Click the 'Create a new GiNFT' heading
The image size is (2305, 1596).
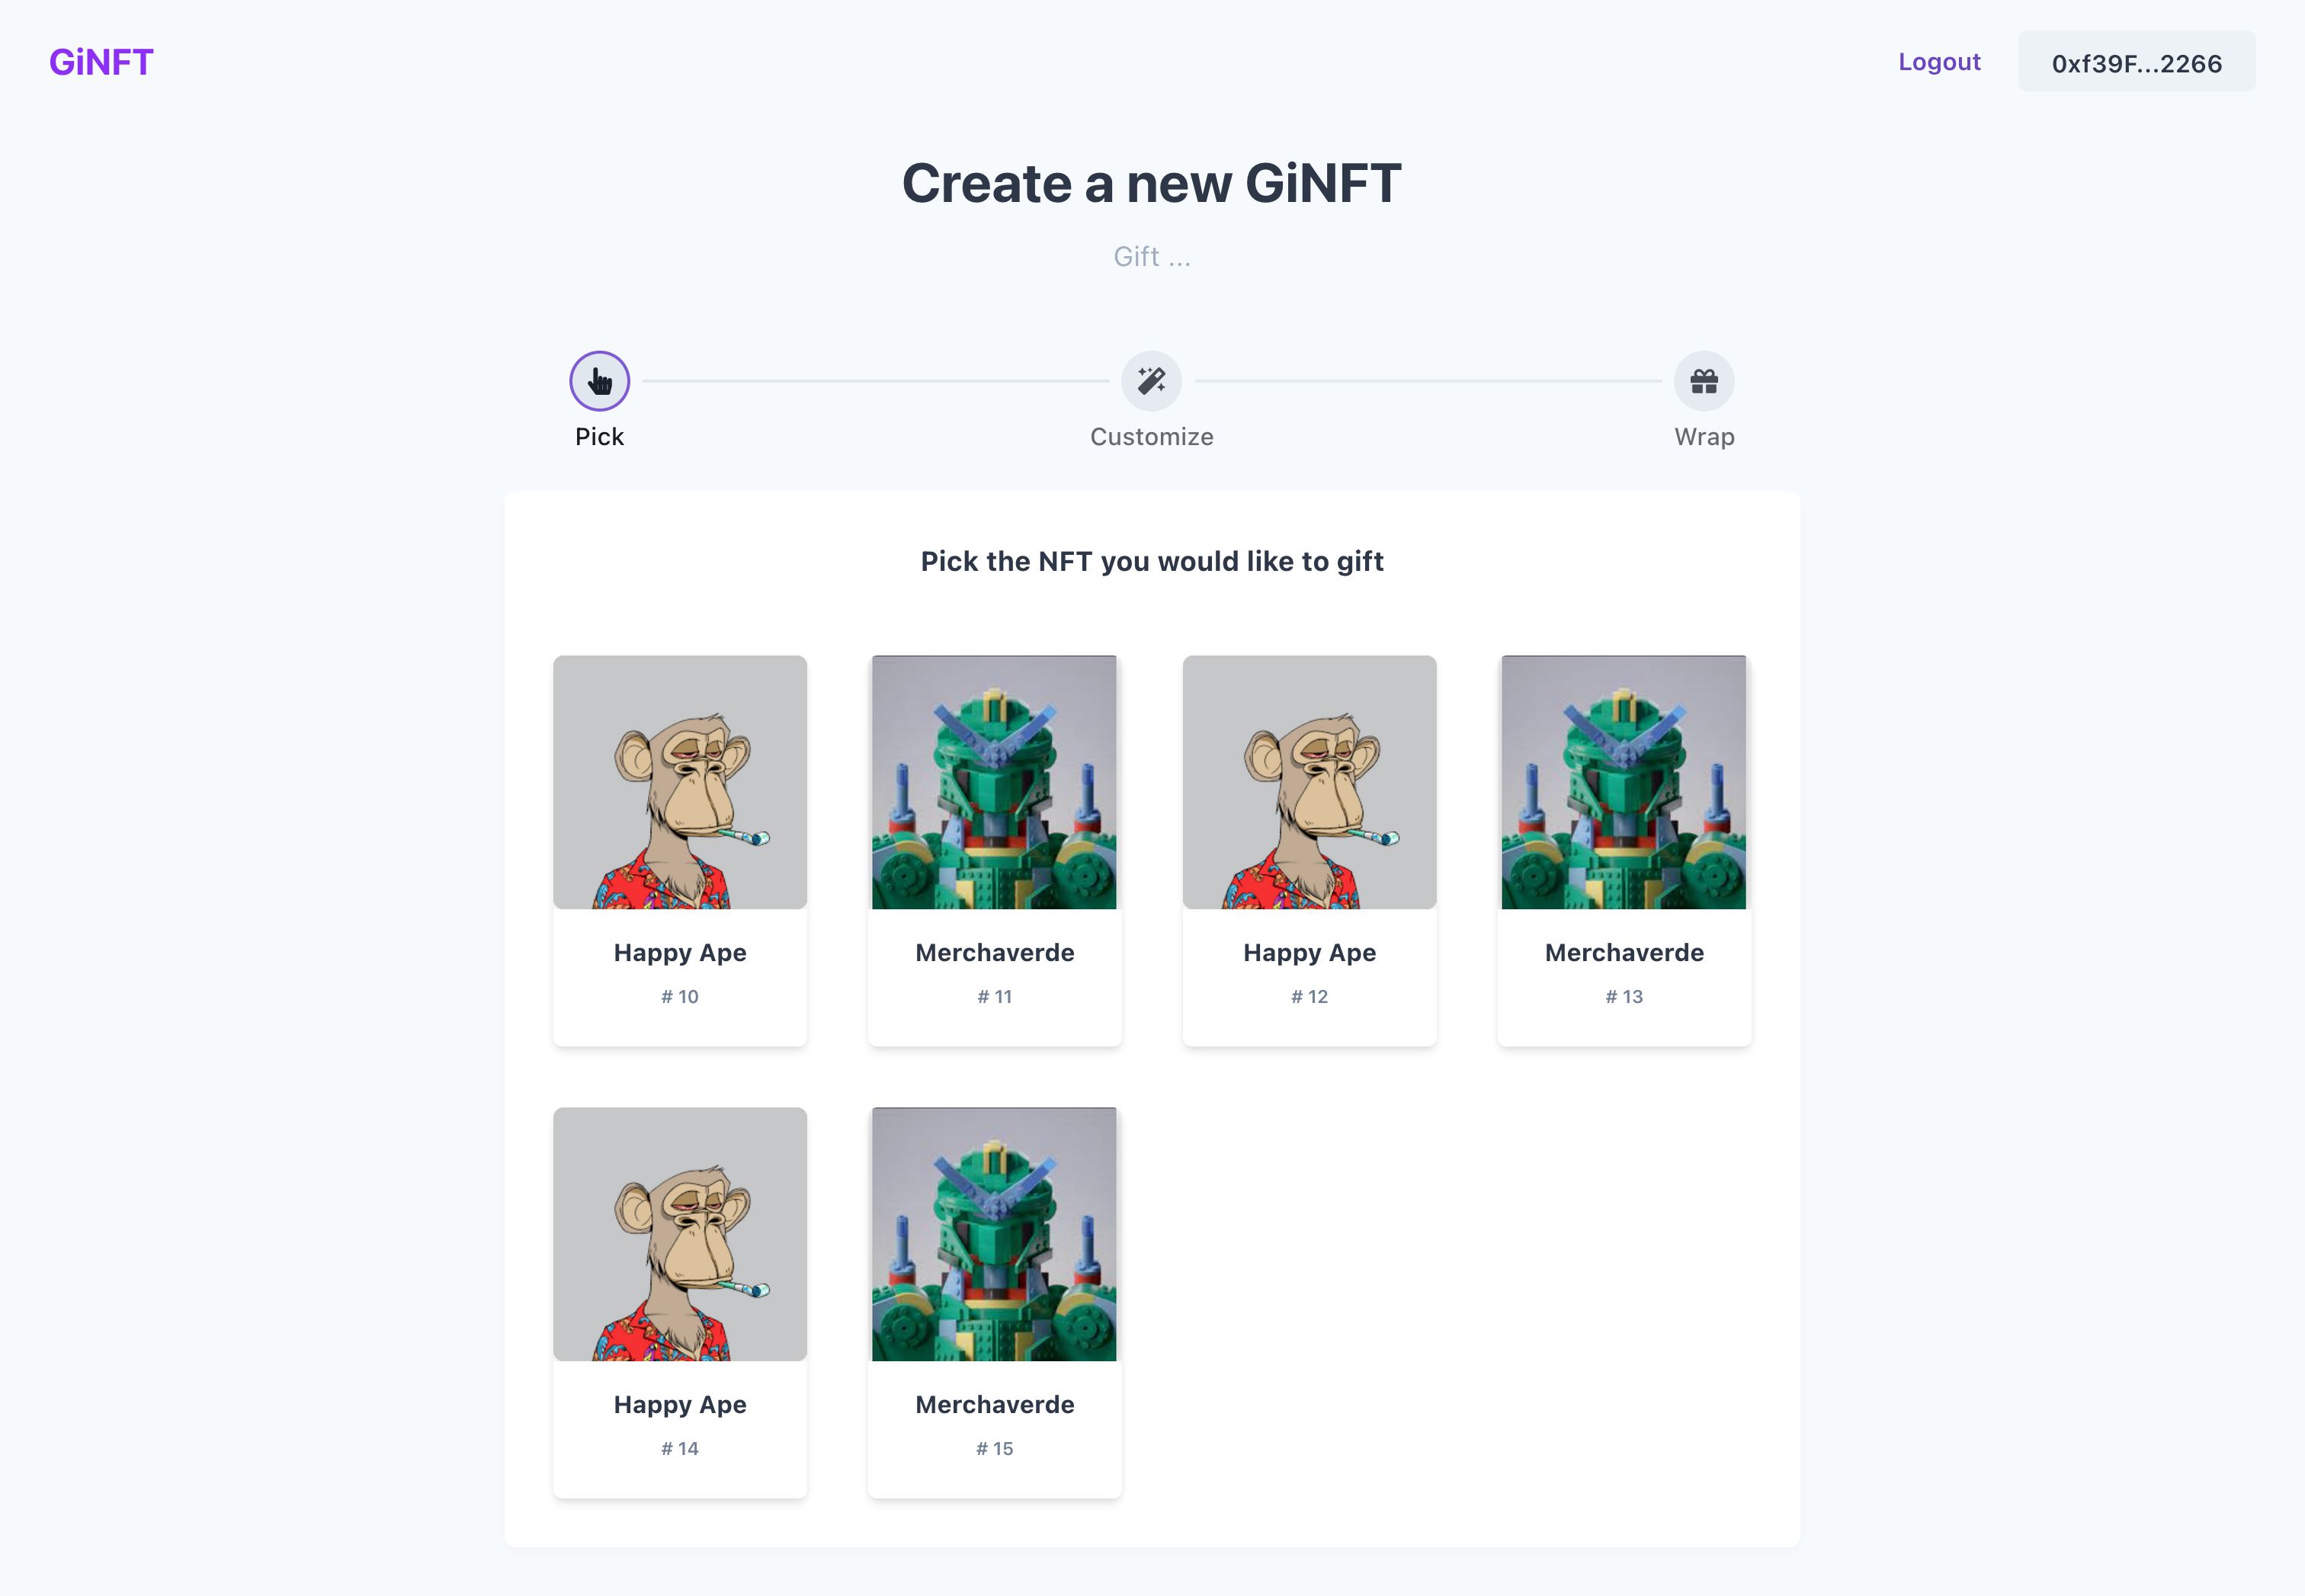point(1151,183)
